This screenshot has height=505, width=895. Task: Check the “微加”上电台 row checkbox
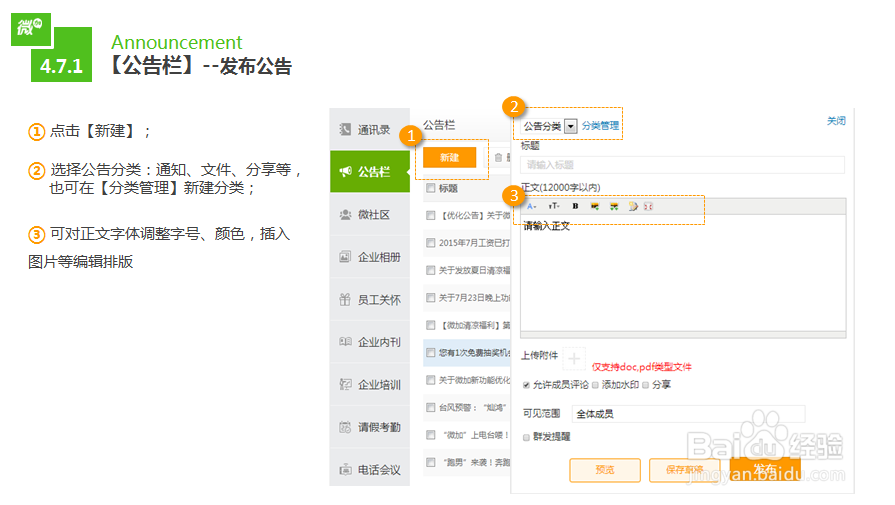pyautogui.click(x=431, y=435)
